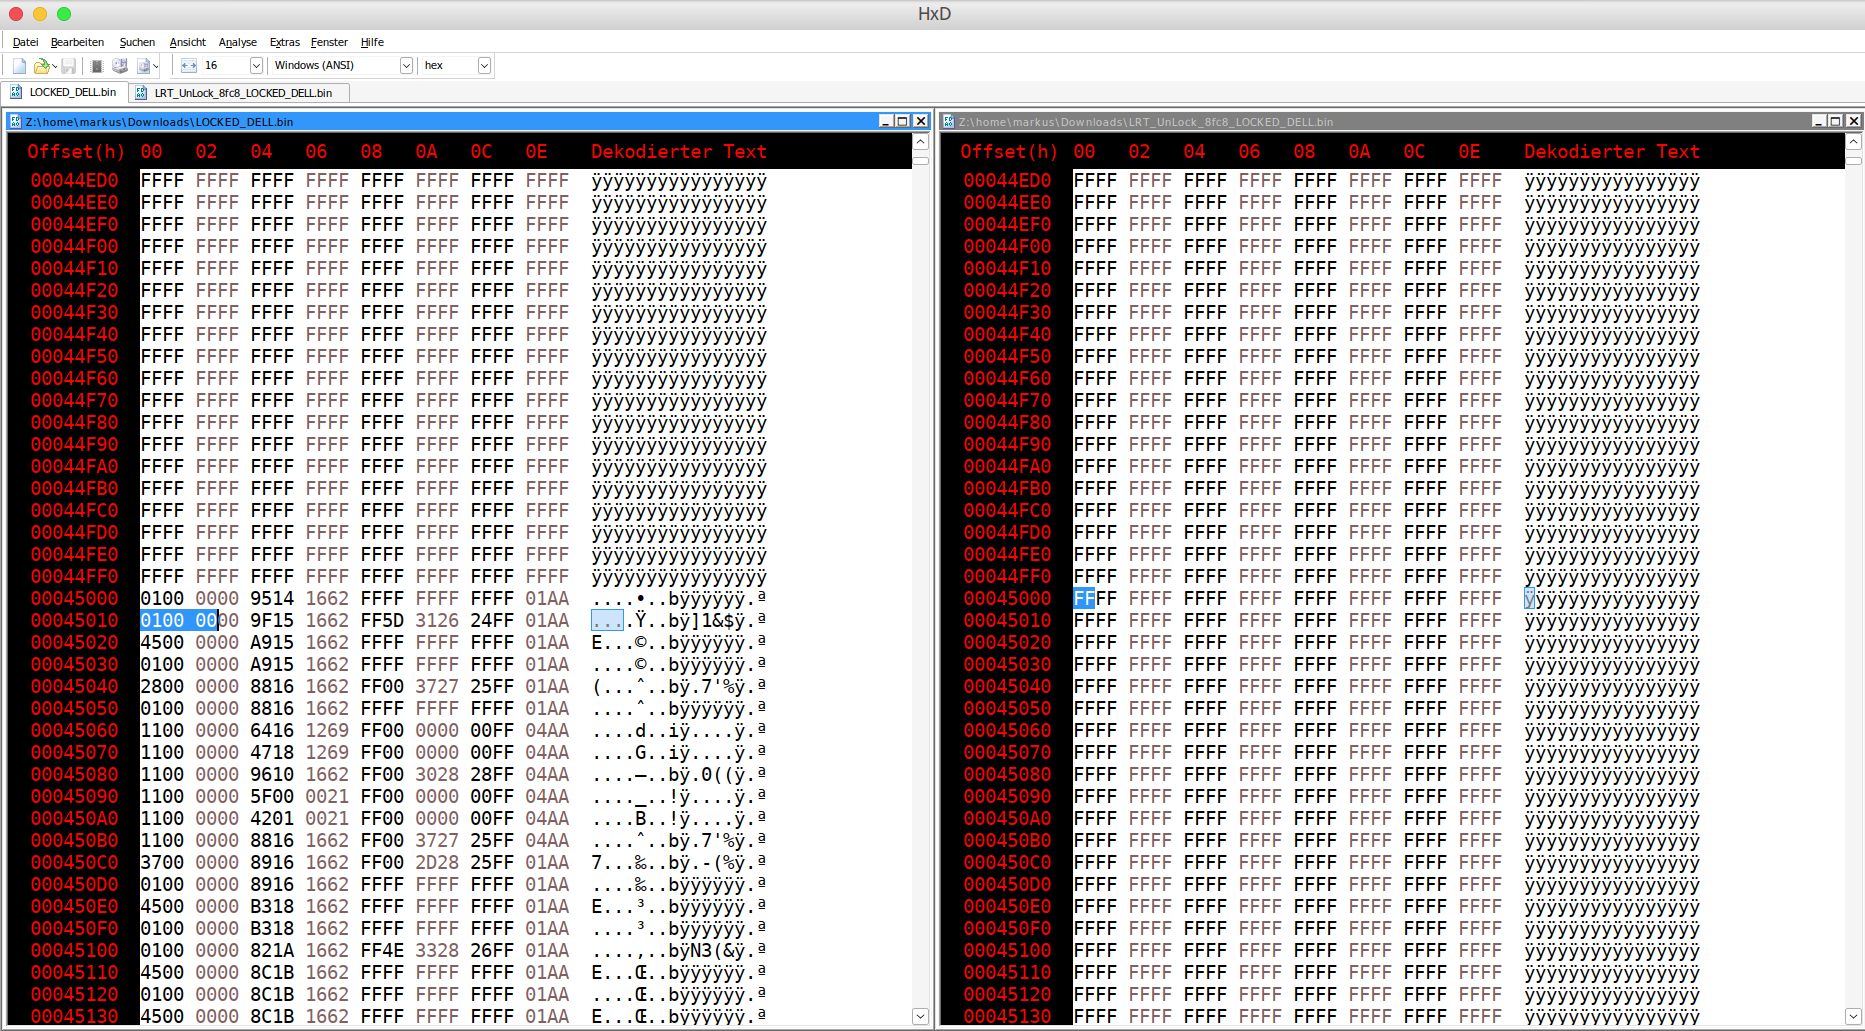The width and height of the screenshot is (1865, 1031).
Task: Open a file with the folder icon
Action: 41,66
